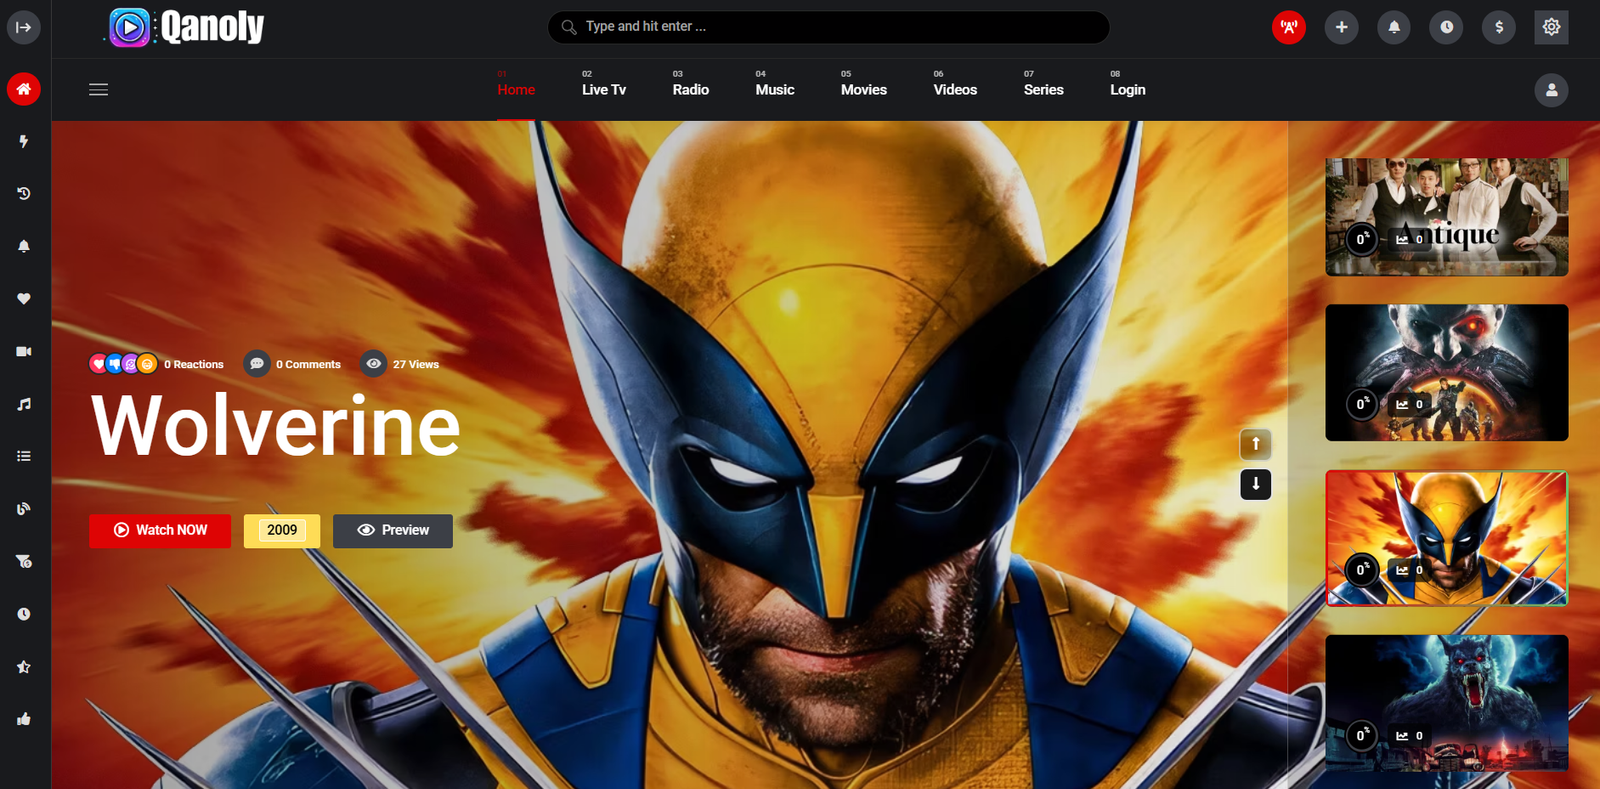Switch to Live Tv menu item
This screenshot has height=789, width=1600.
pyautogui.click(x=604, y=89)
